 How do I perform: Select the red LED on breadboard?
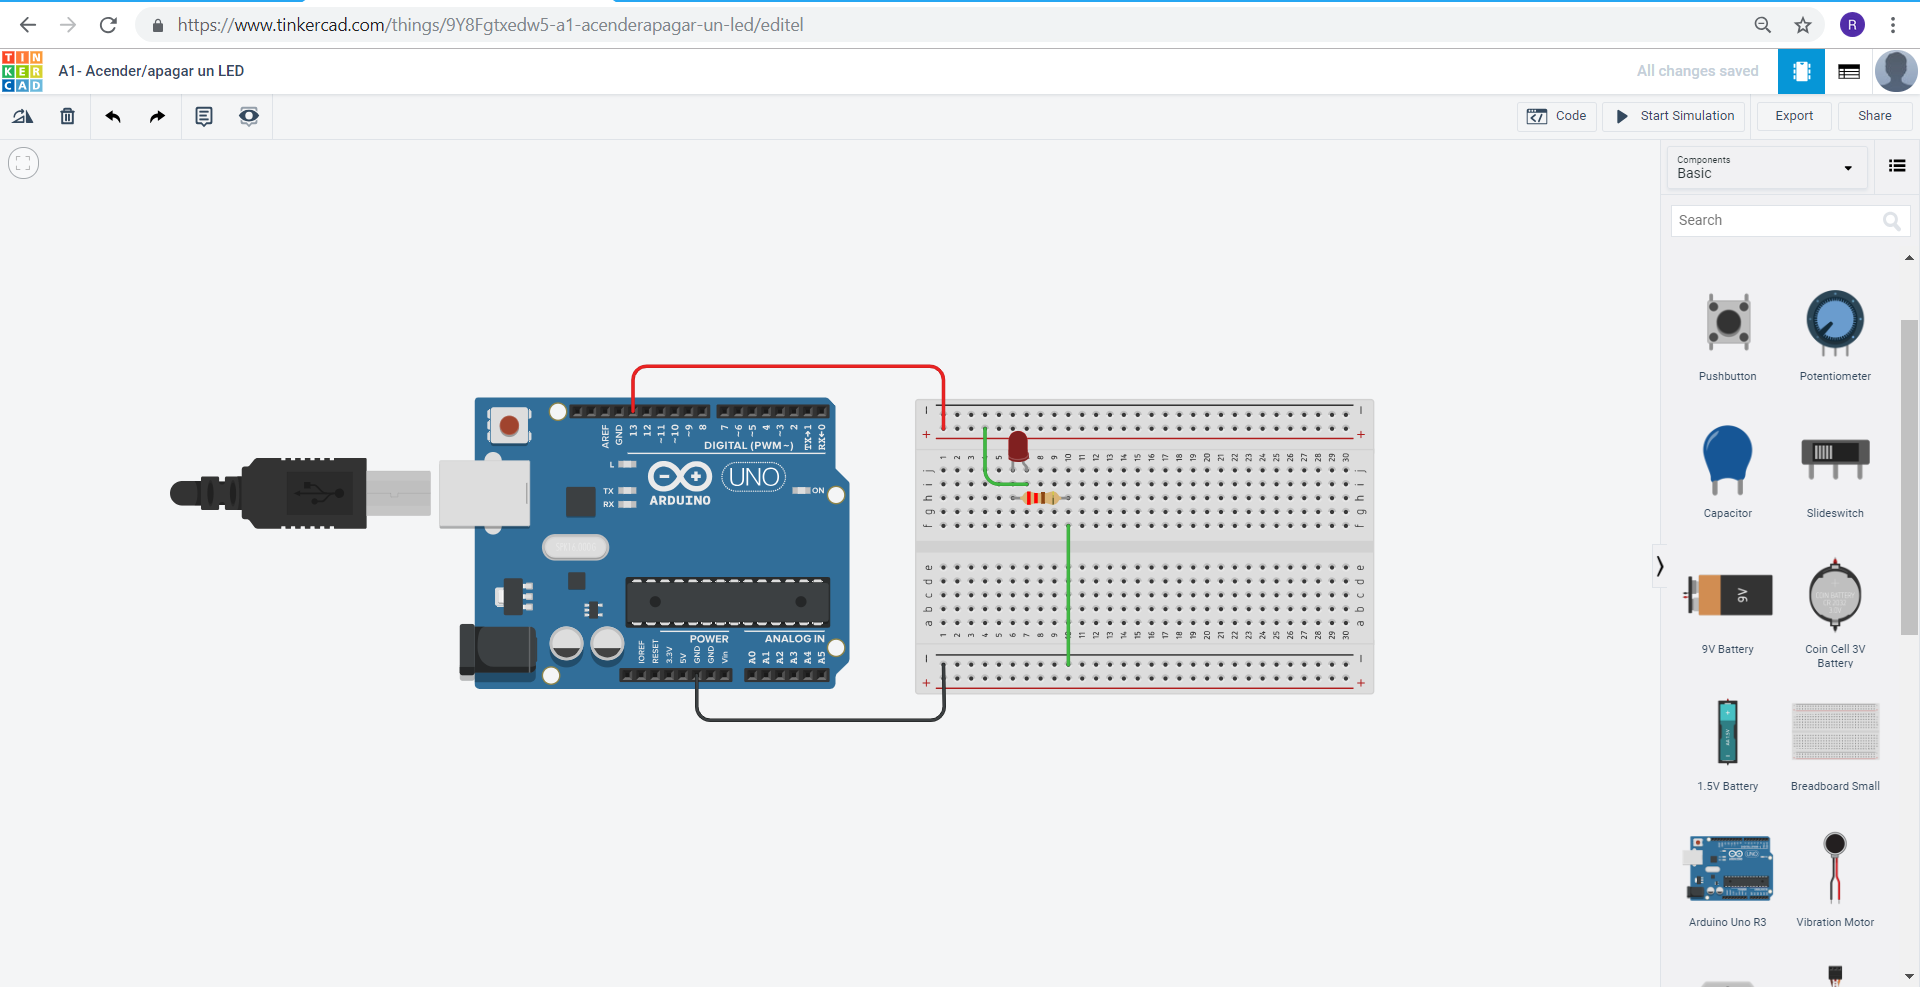pos(1018,450)
